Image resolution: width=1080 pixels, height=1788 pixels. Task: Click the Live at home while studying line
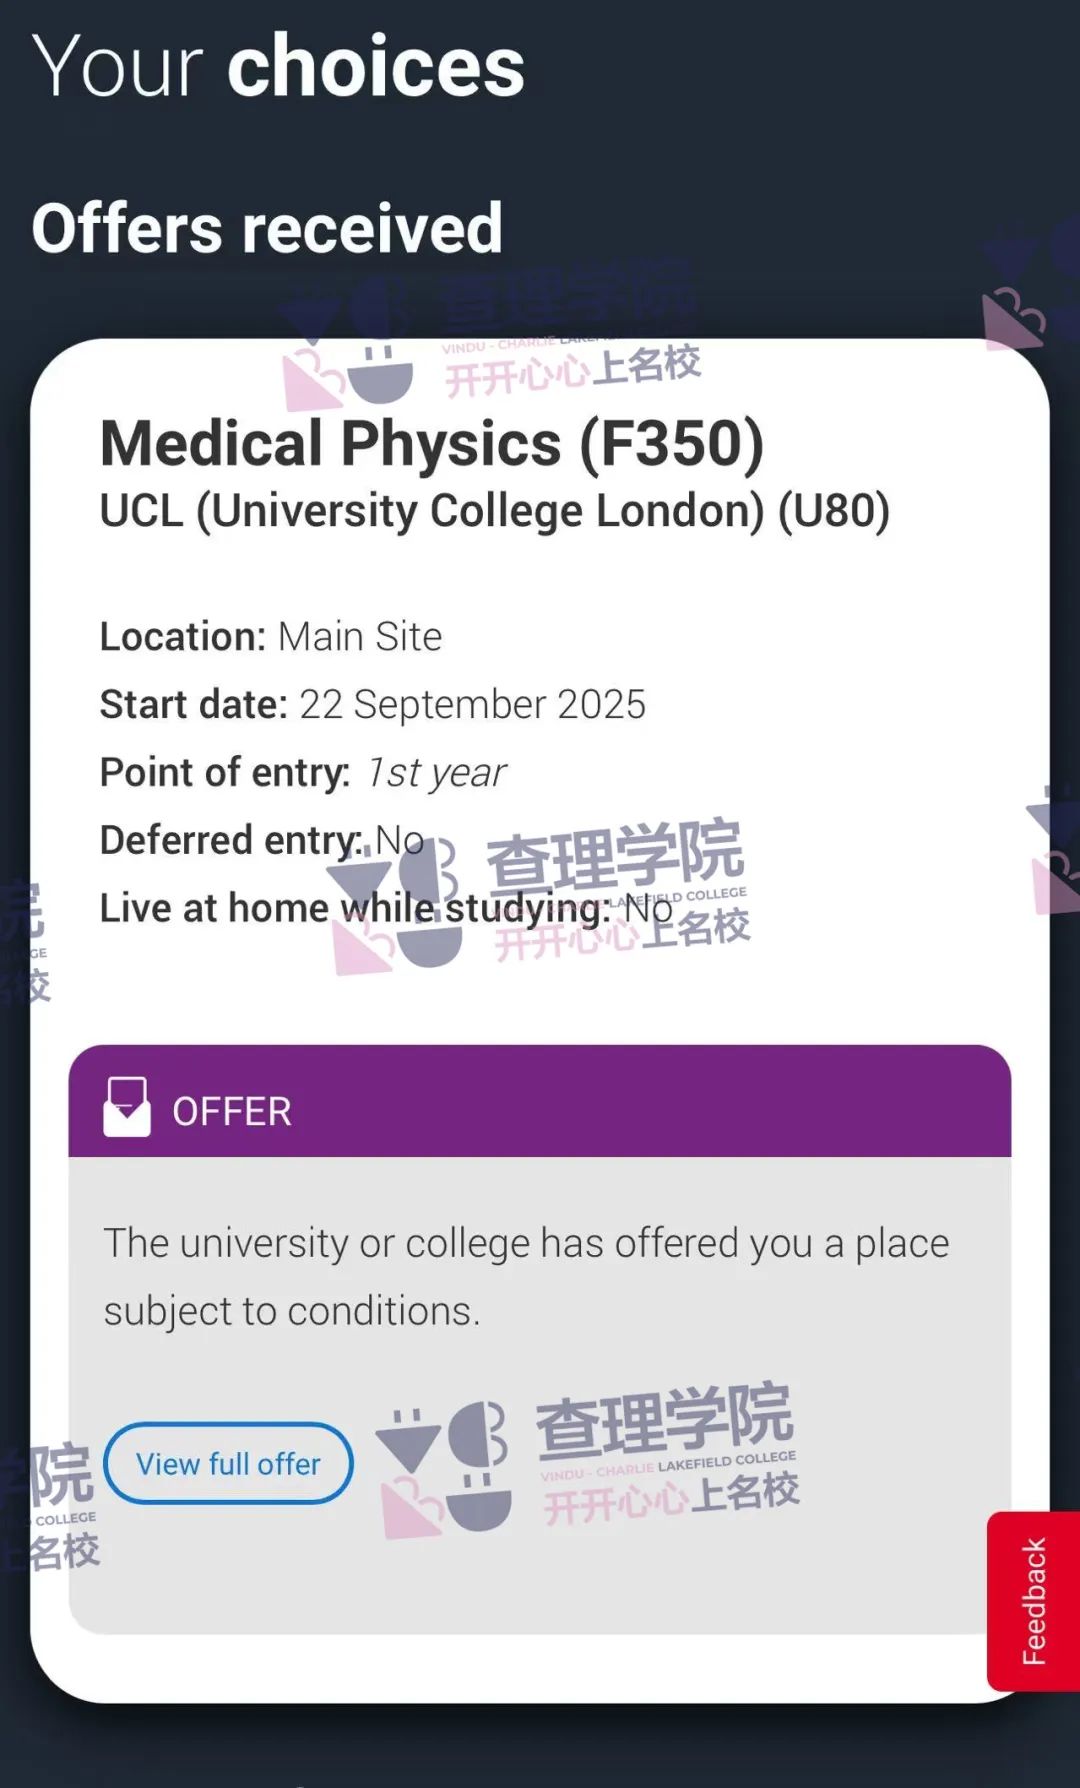click(x=386, y=908)
